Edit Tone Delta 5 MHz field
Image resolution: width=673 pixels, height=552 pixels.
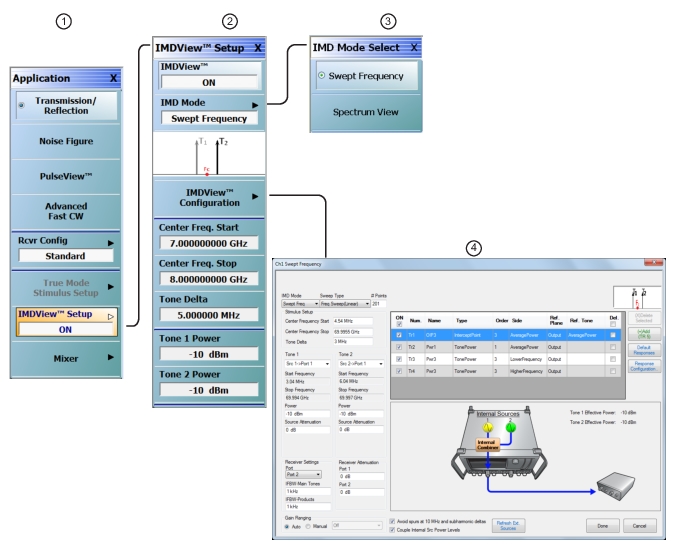(209, 315)
